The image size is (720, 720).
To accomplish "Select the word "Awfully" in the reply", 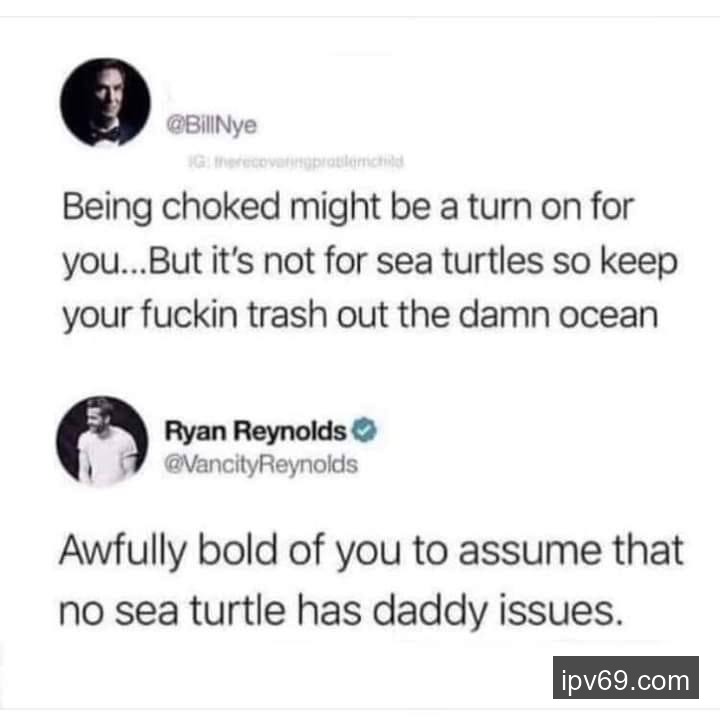I will 123,551.
